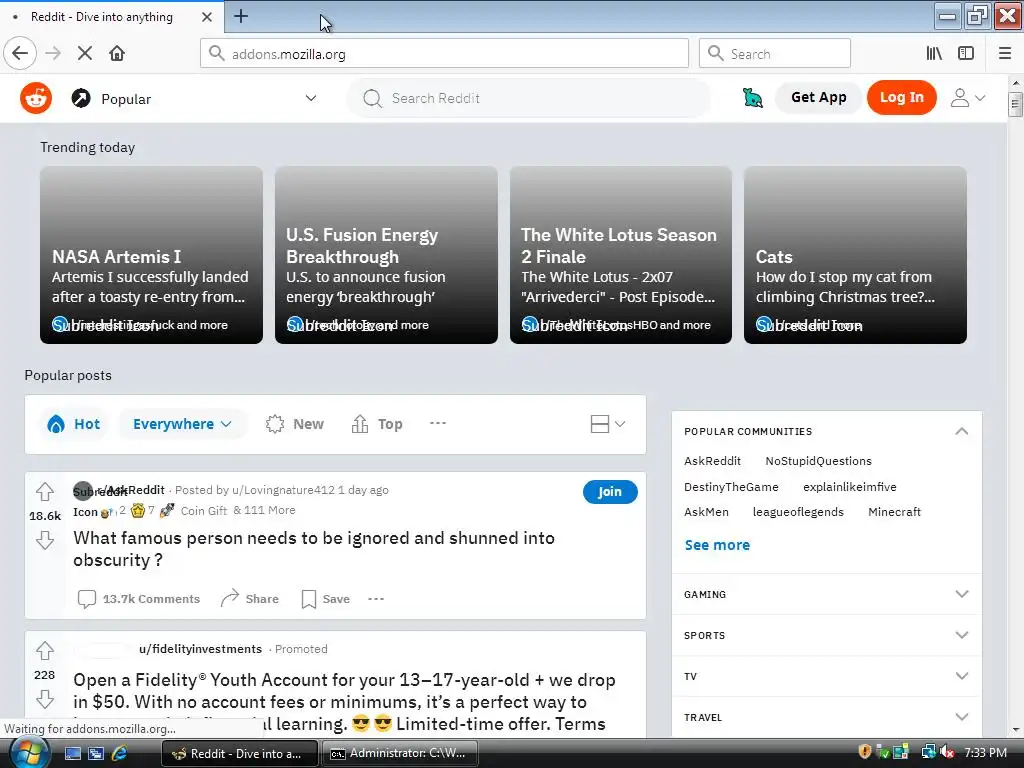Open the famous person post title
The width and height of the screenshot is (1024, 768).
coord(314,549)
